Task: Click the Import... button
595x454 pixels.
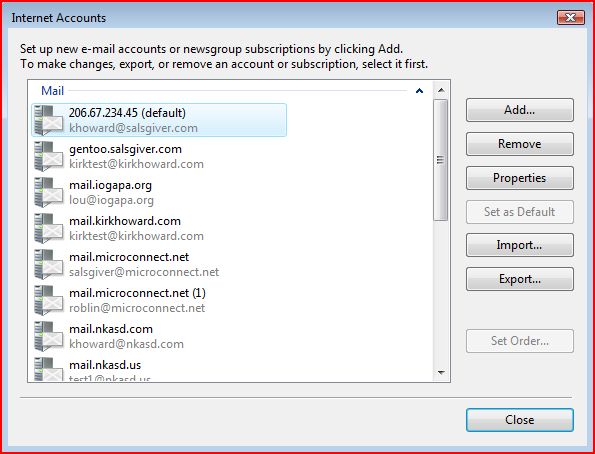Action: point(519,245)
